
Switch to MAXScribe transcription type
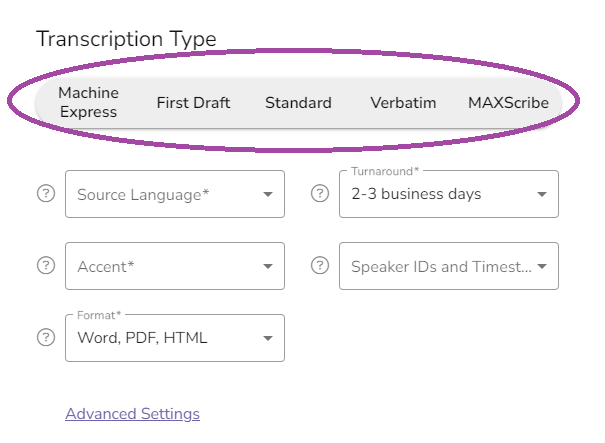click(508, 103)
